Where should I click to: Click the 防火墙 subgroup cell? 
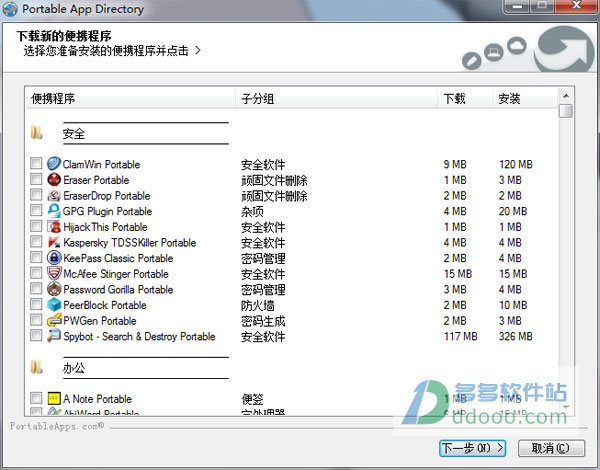(258, 305)
